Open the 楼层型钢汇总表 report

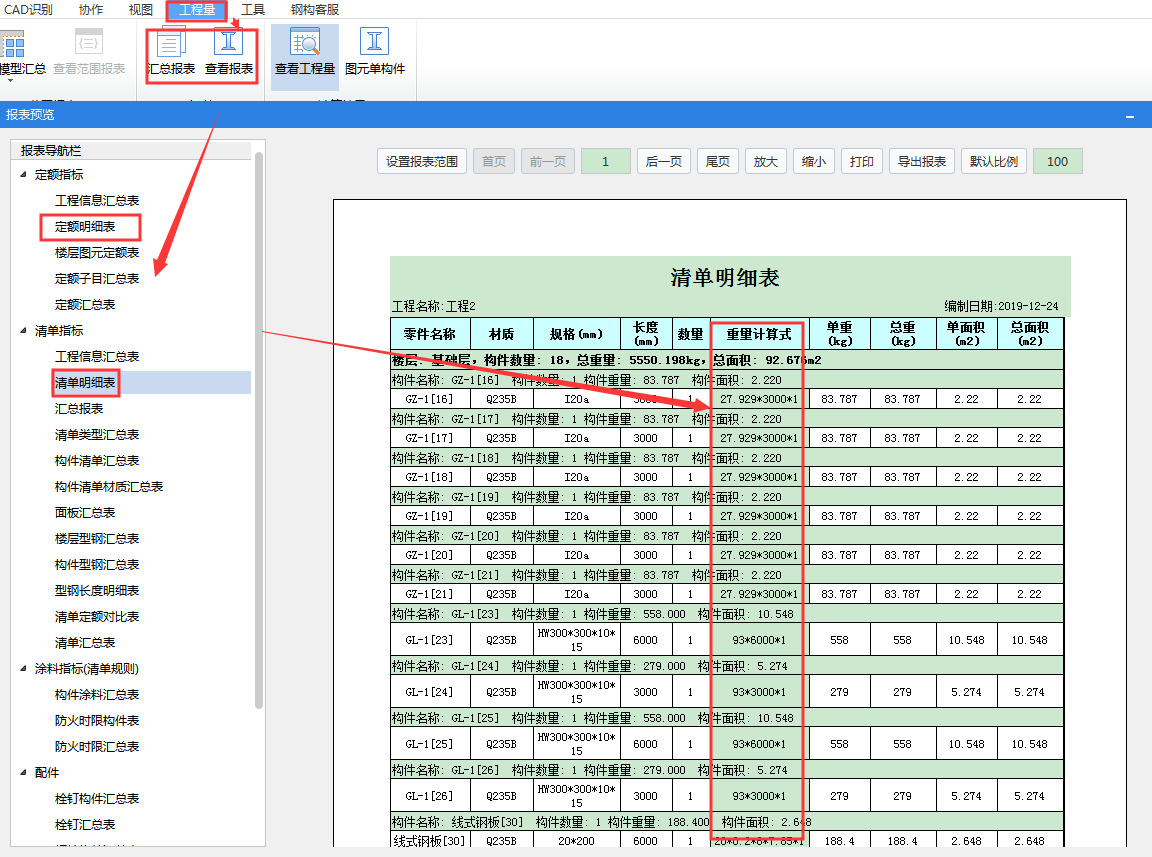[x=97, y=539]
